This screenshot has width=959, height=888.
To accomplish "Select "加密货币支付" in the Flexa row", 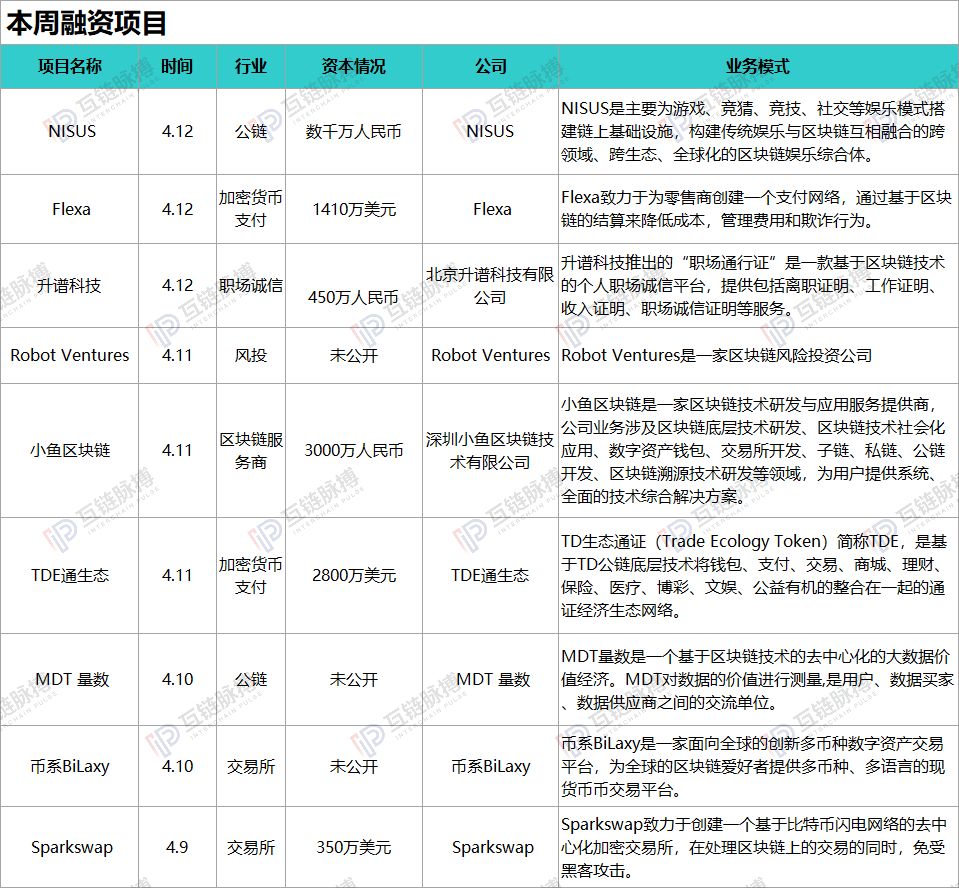I will pos(251,209).
